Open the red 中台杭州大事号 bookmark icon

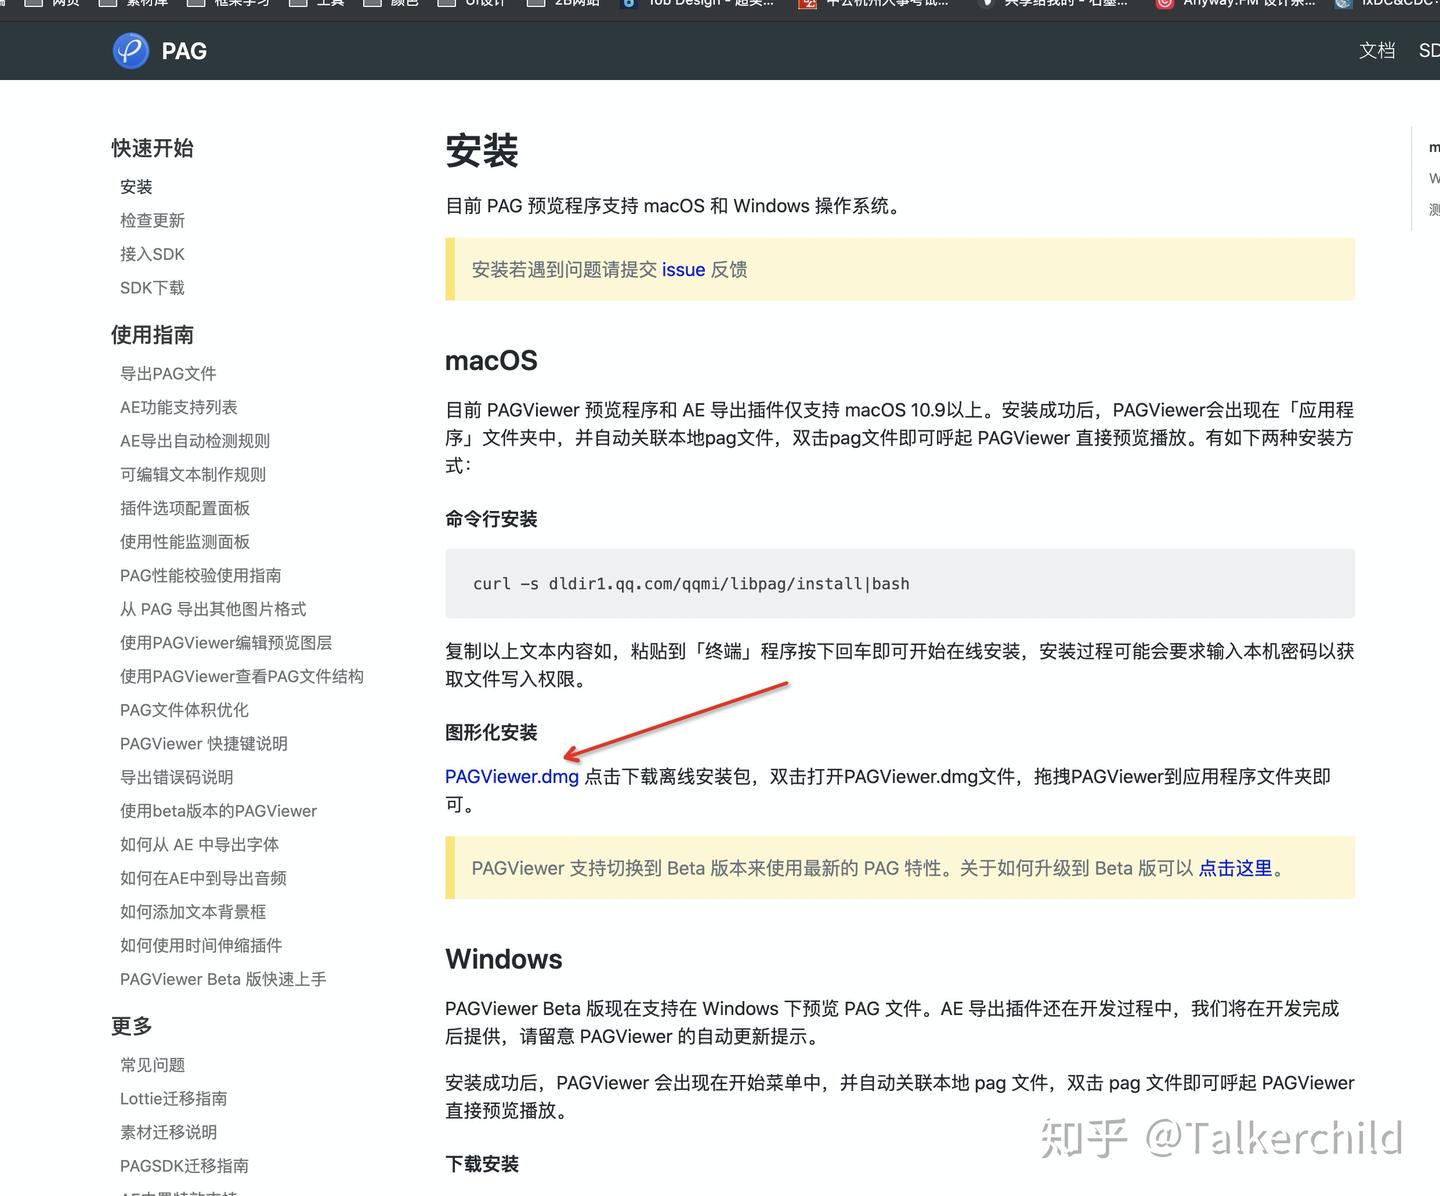click(x=808, y=5)
